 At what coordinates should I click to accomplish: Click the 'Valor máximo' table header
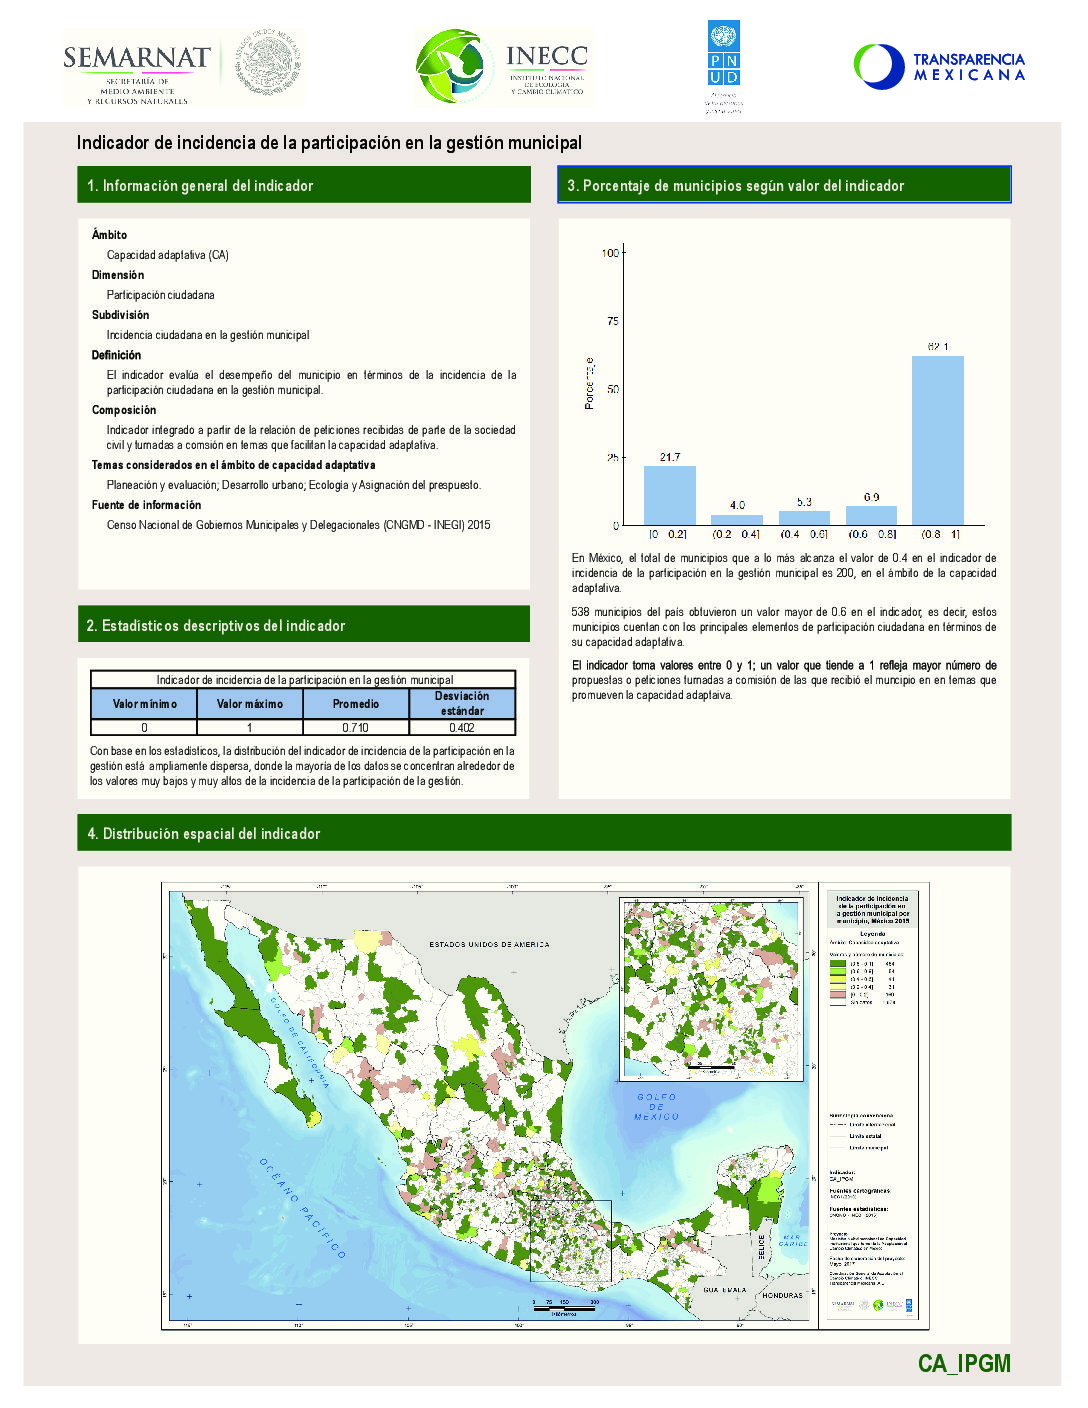coord(250,704)
